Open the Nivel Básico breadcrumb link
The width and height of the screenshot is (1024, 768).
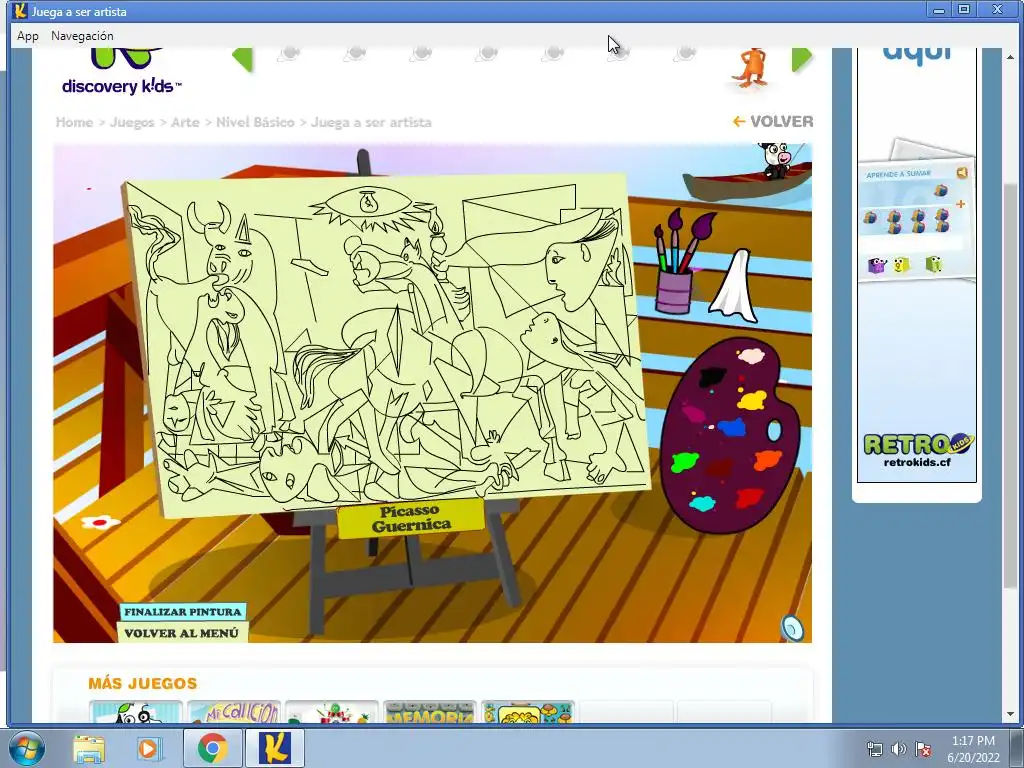(x=255, y=122)
